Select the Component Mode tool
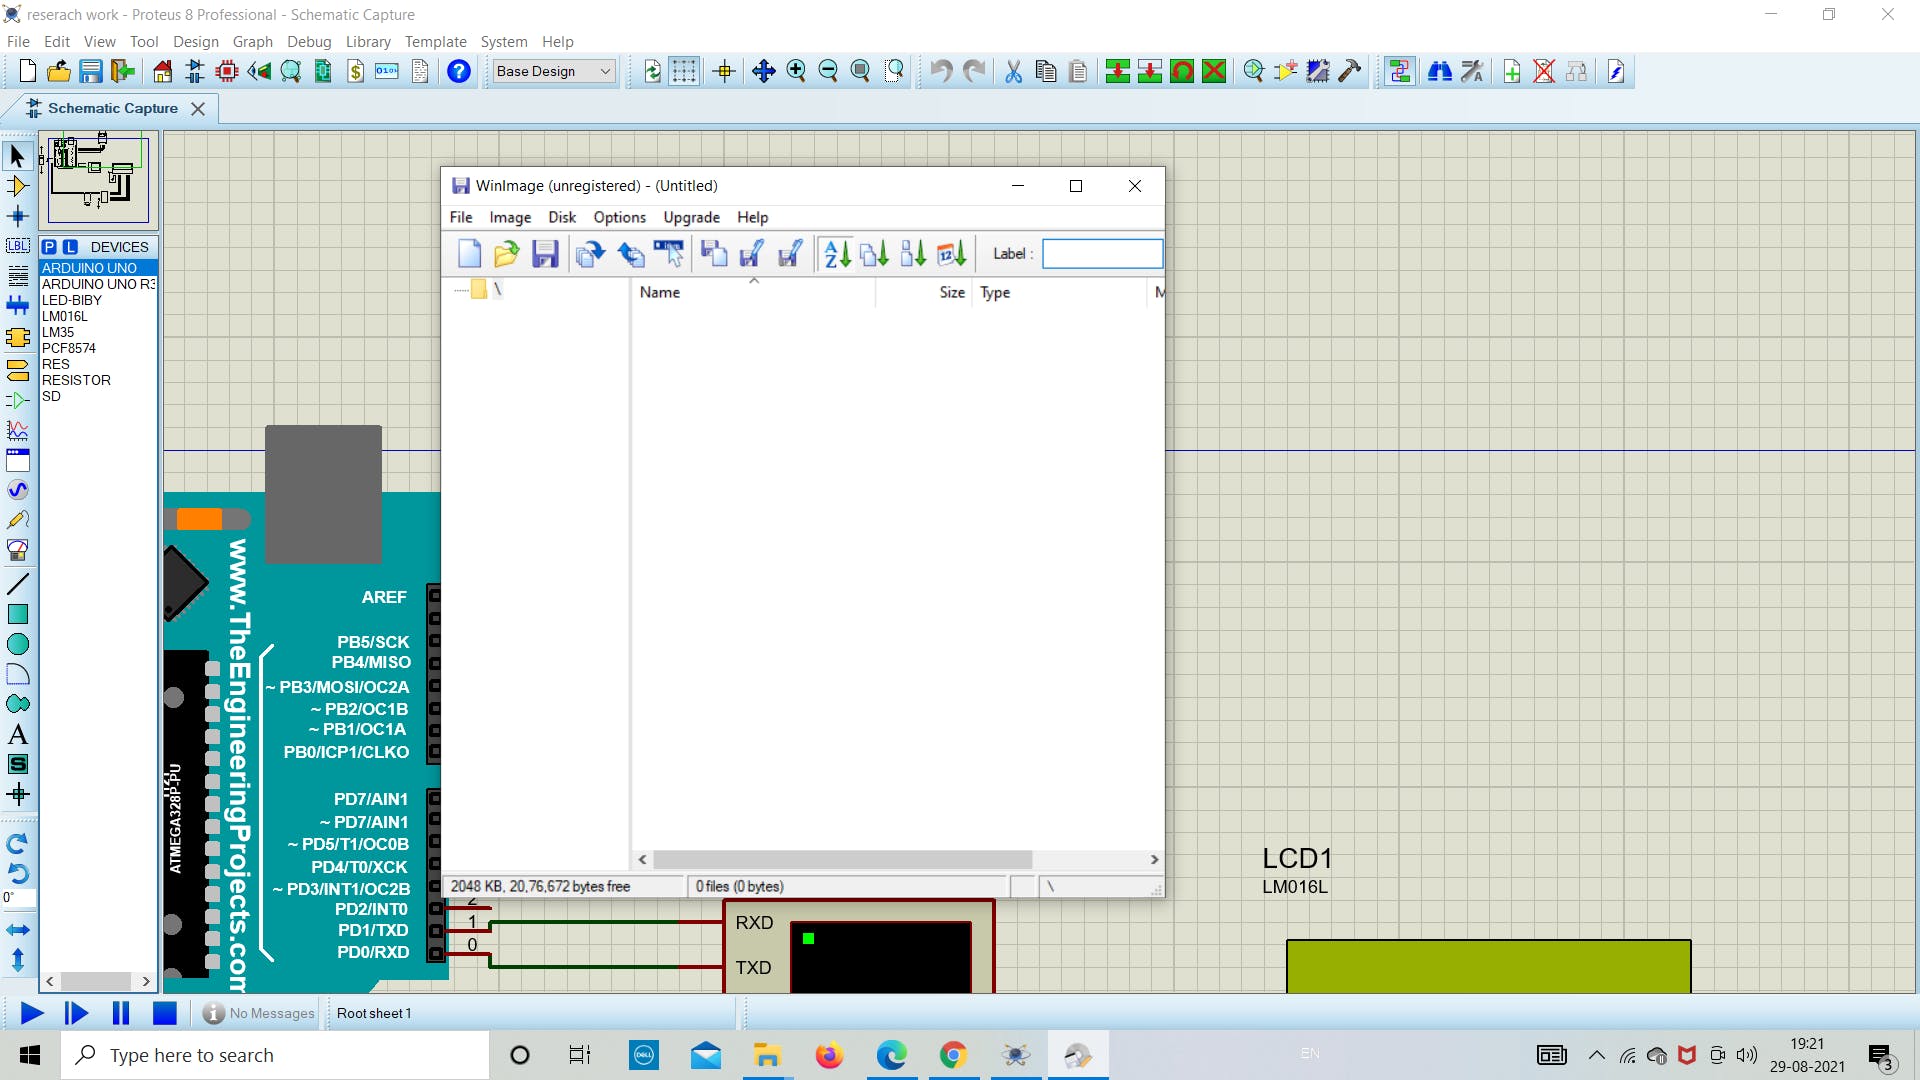The height and width of the screenshot is (1080, 1920). pos(17,186)
